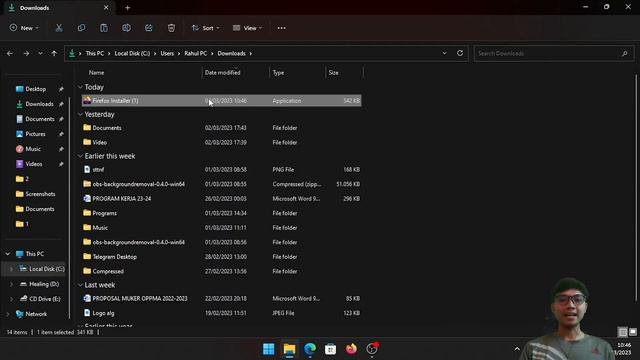Launch Firefox from taskbar

pos(351,349)
